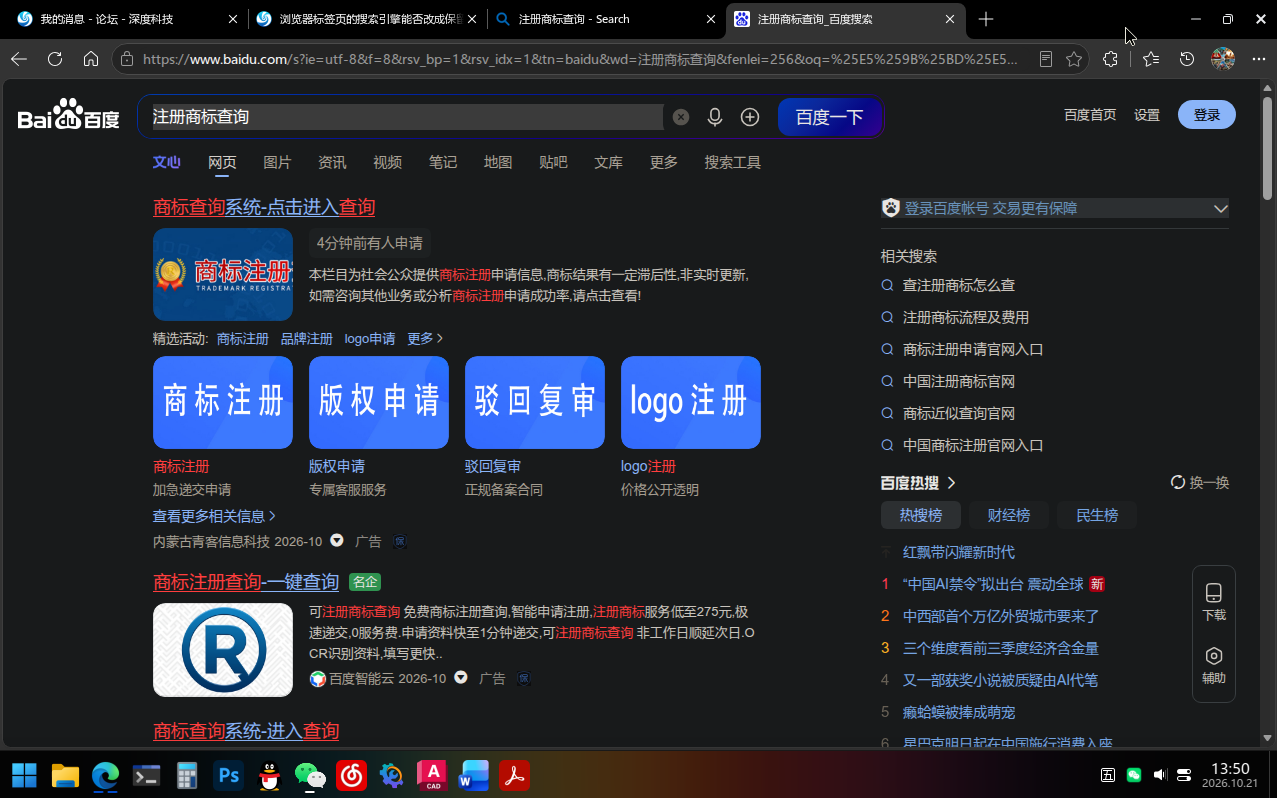The image size is (1277, 798).
Task: Expand 登录百度帐号 banner dropdown arrow
Action: [1220, 208]
